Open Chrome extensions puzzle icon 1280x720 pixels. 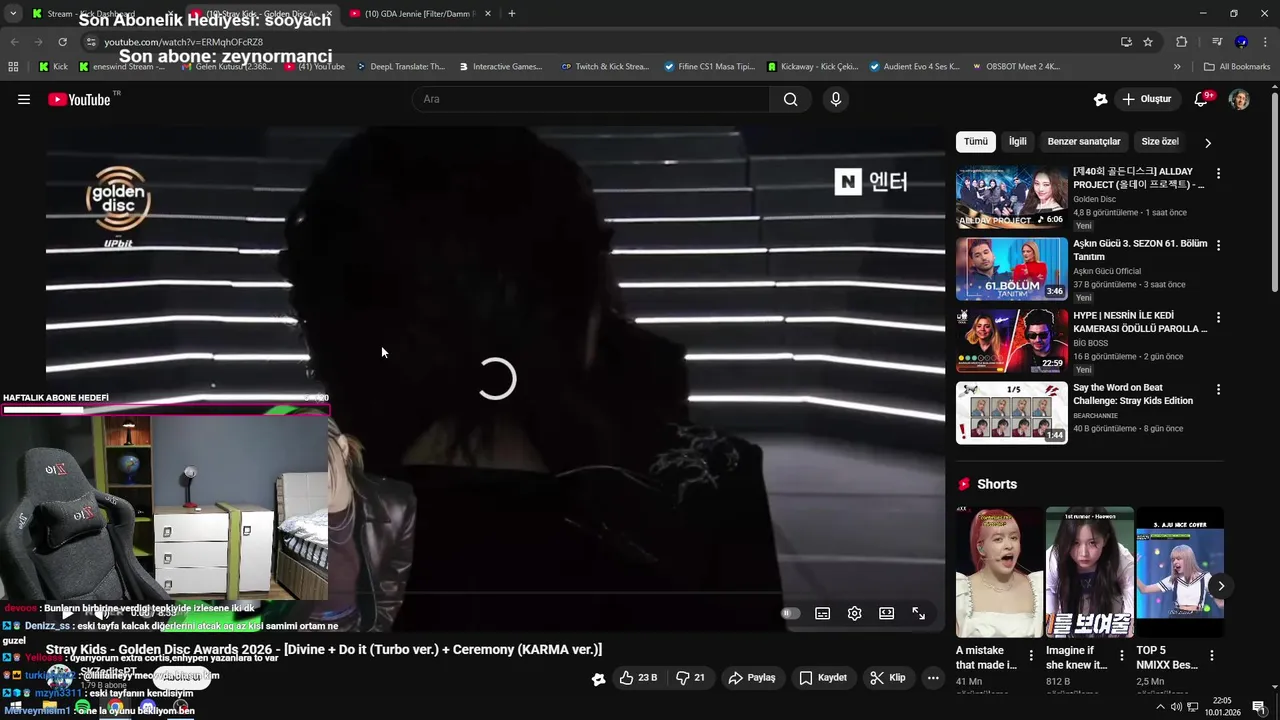tap(1181, 42)
